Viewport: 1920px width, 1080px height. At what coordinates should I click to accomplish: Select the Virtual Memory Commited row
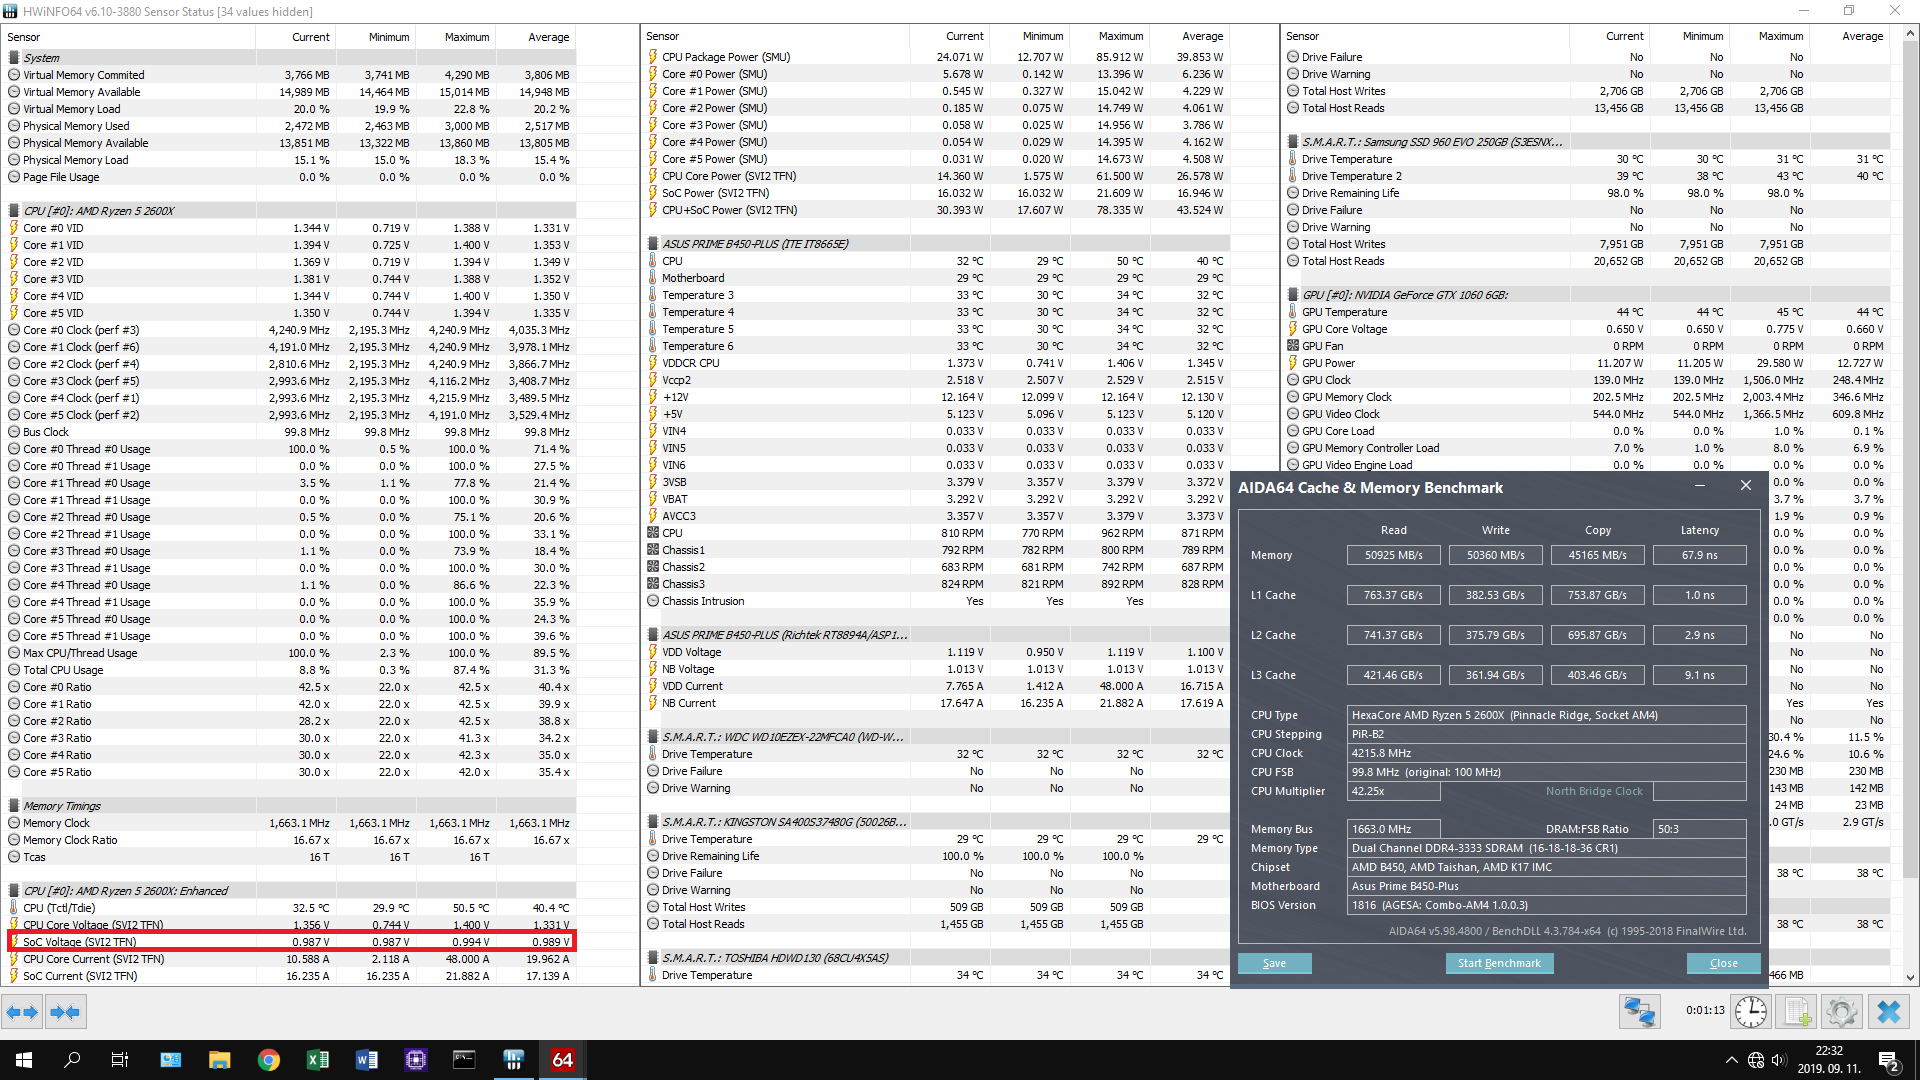pos(289,75)
